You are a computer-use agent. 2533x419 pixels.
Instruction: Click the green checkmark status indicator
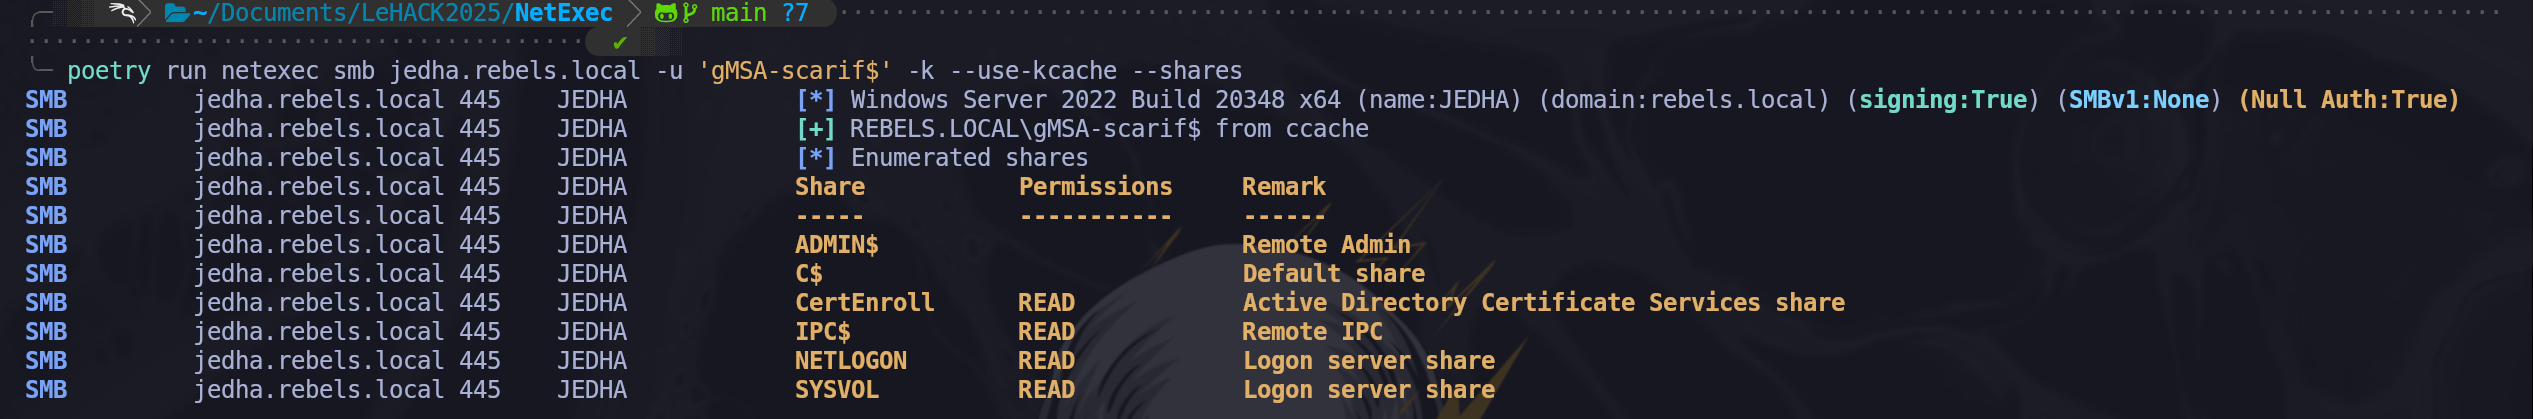620,43
